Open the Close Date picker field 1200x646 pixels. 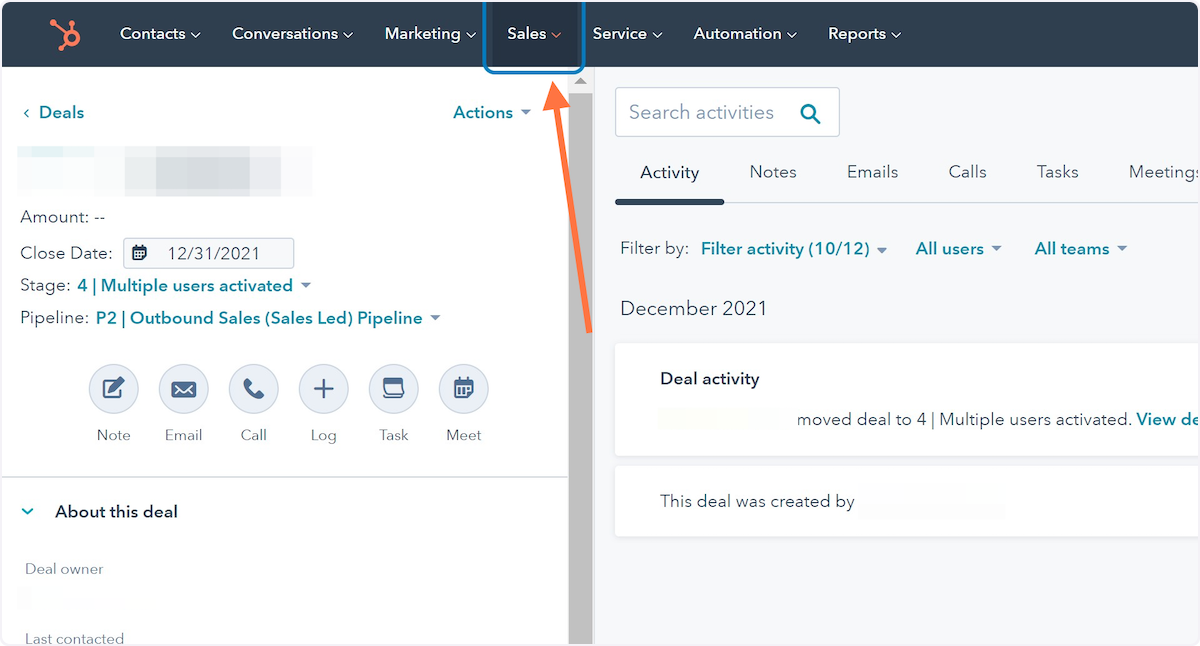[208, 253]
